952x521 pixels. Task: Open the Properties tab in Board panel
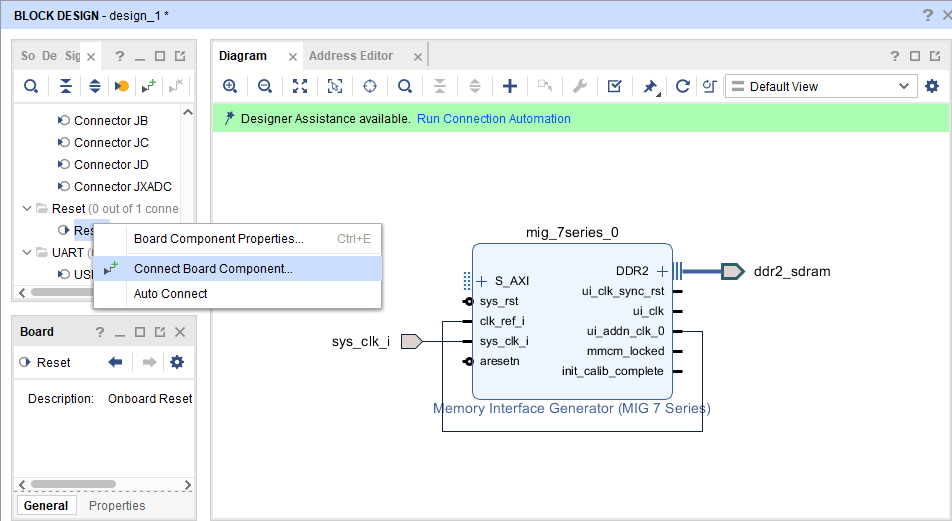coord(117,505)
